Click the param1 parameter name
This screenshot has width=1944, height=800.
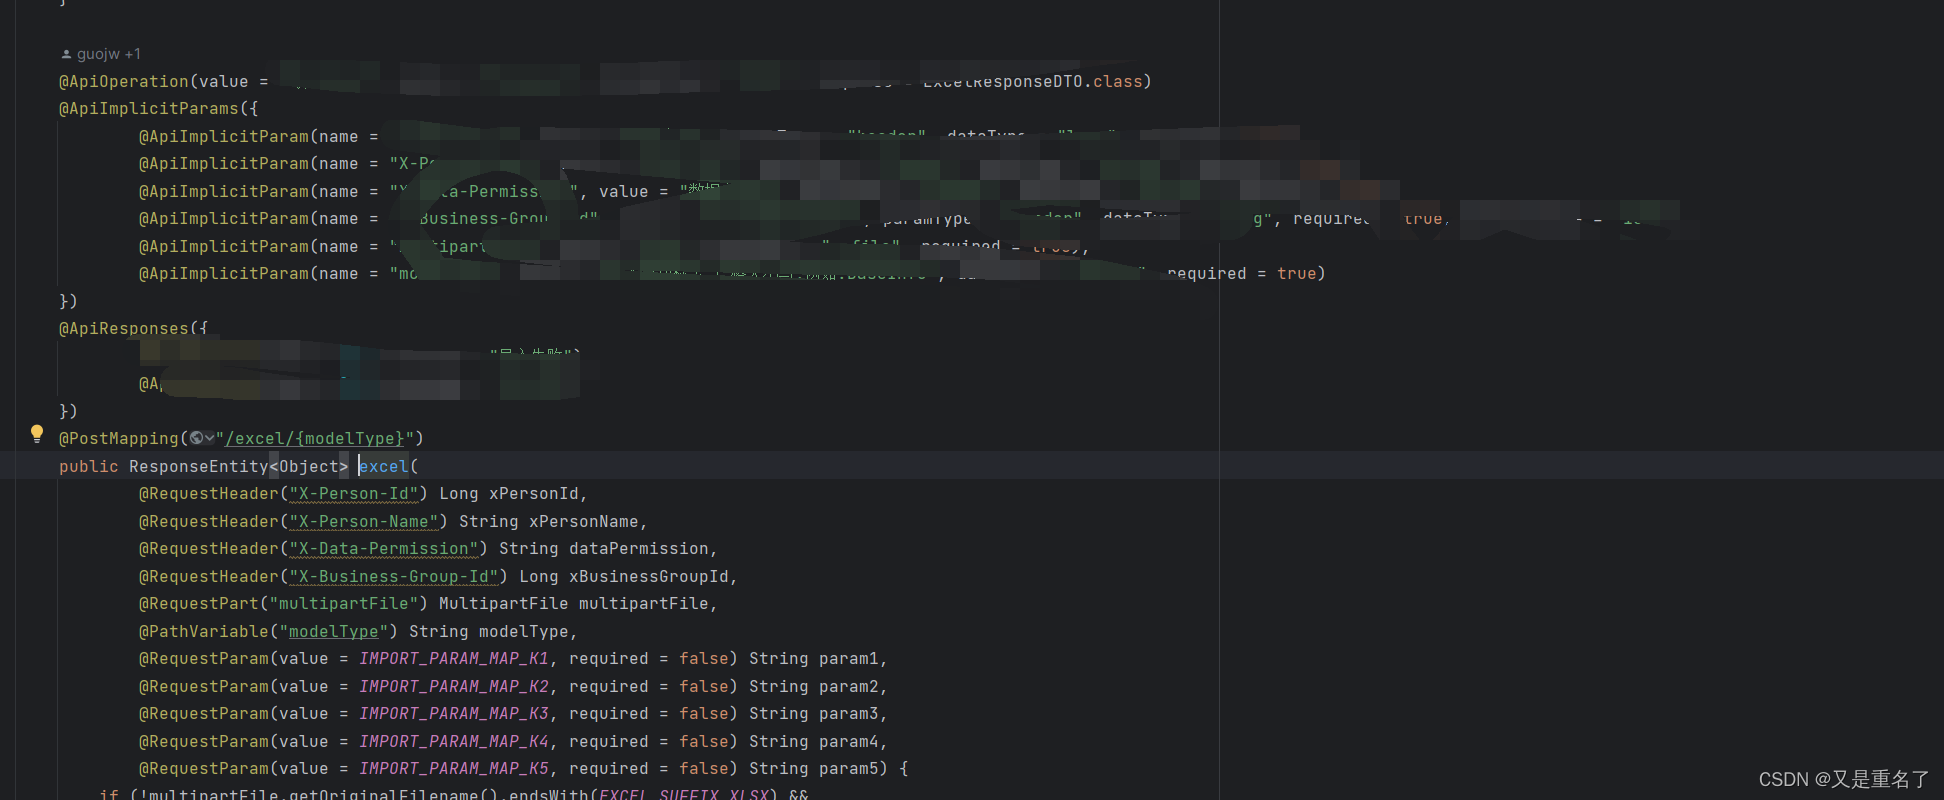click(x=849, y=659)
